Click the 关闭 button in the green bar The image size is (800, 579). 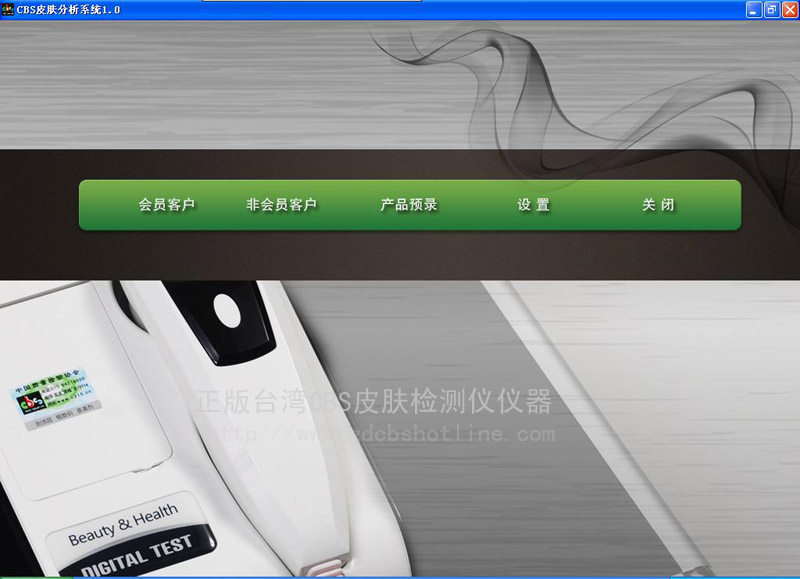(x=659, y=205)
